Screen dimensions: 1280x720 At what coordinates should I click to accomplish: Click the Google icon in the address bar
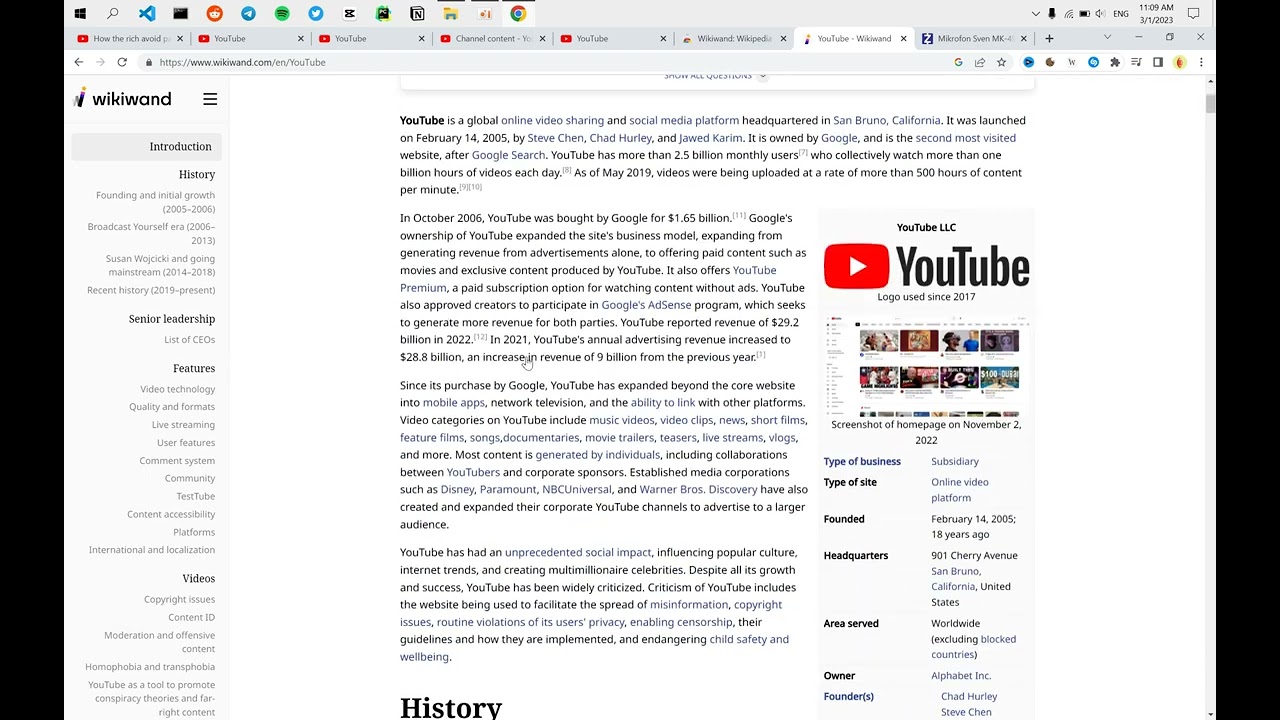pos(958,62)
